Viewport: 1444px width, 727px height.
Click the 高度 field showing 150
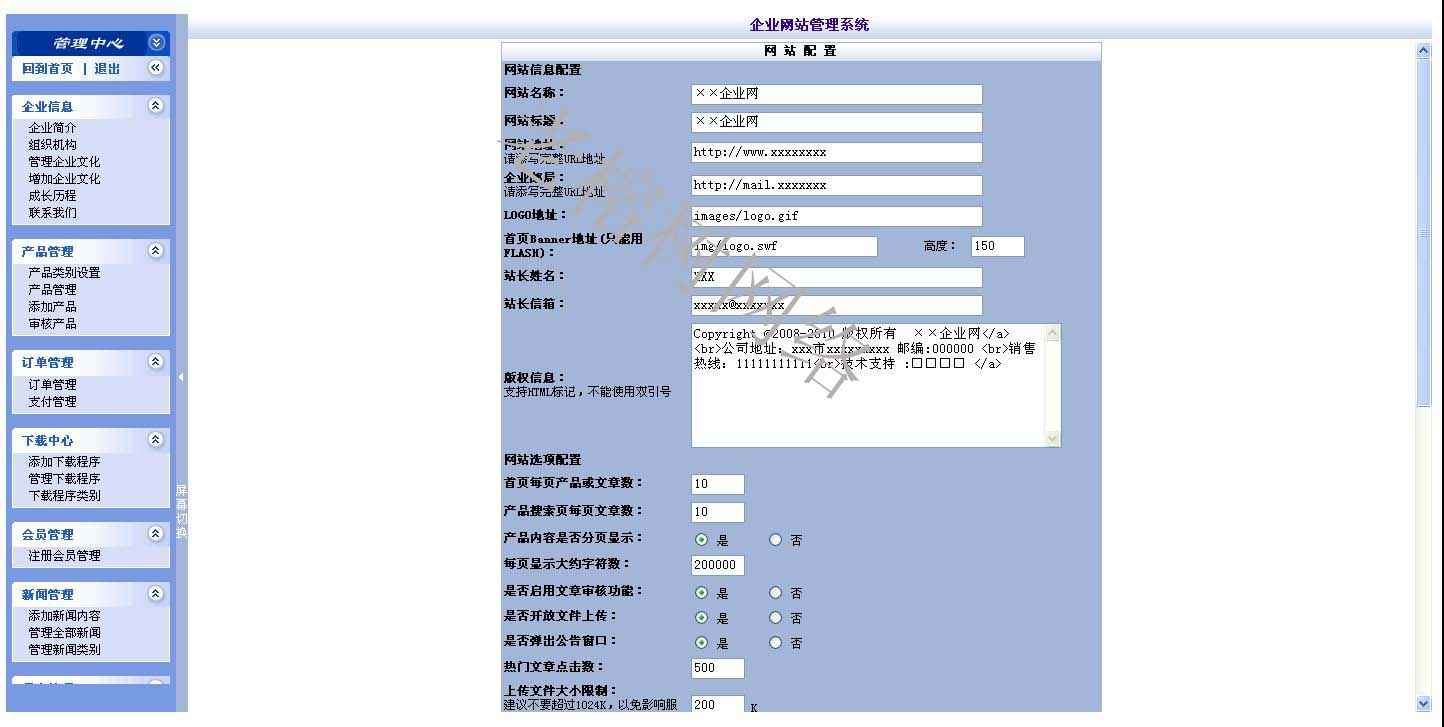tap(998, 246)
